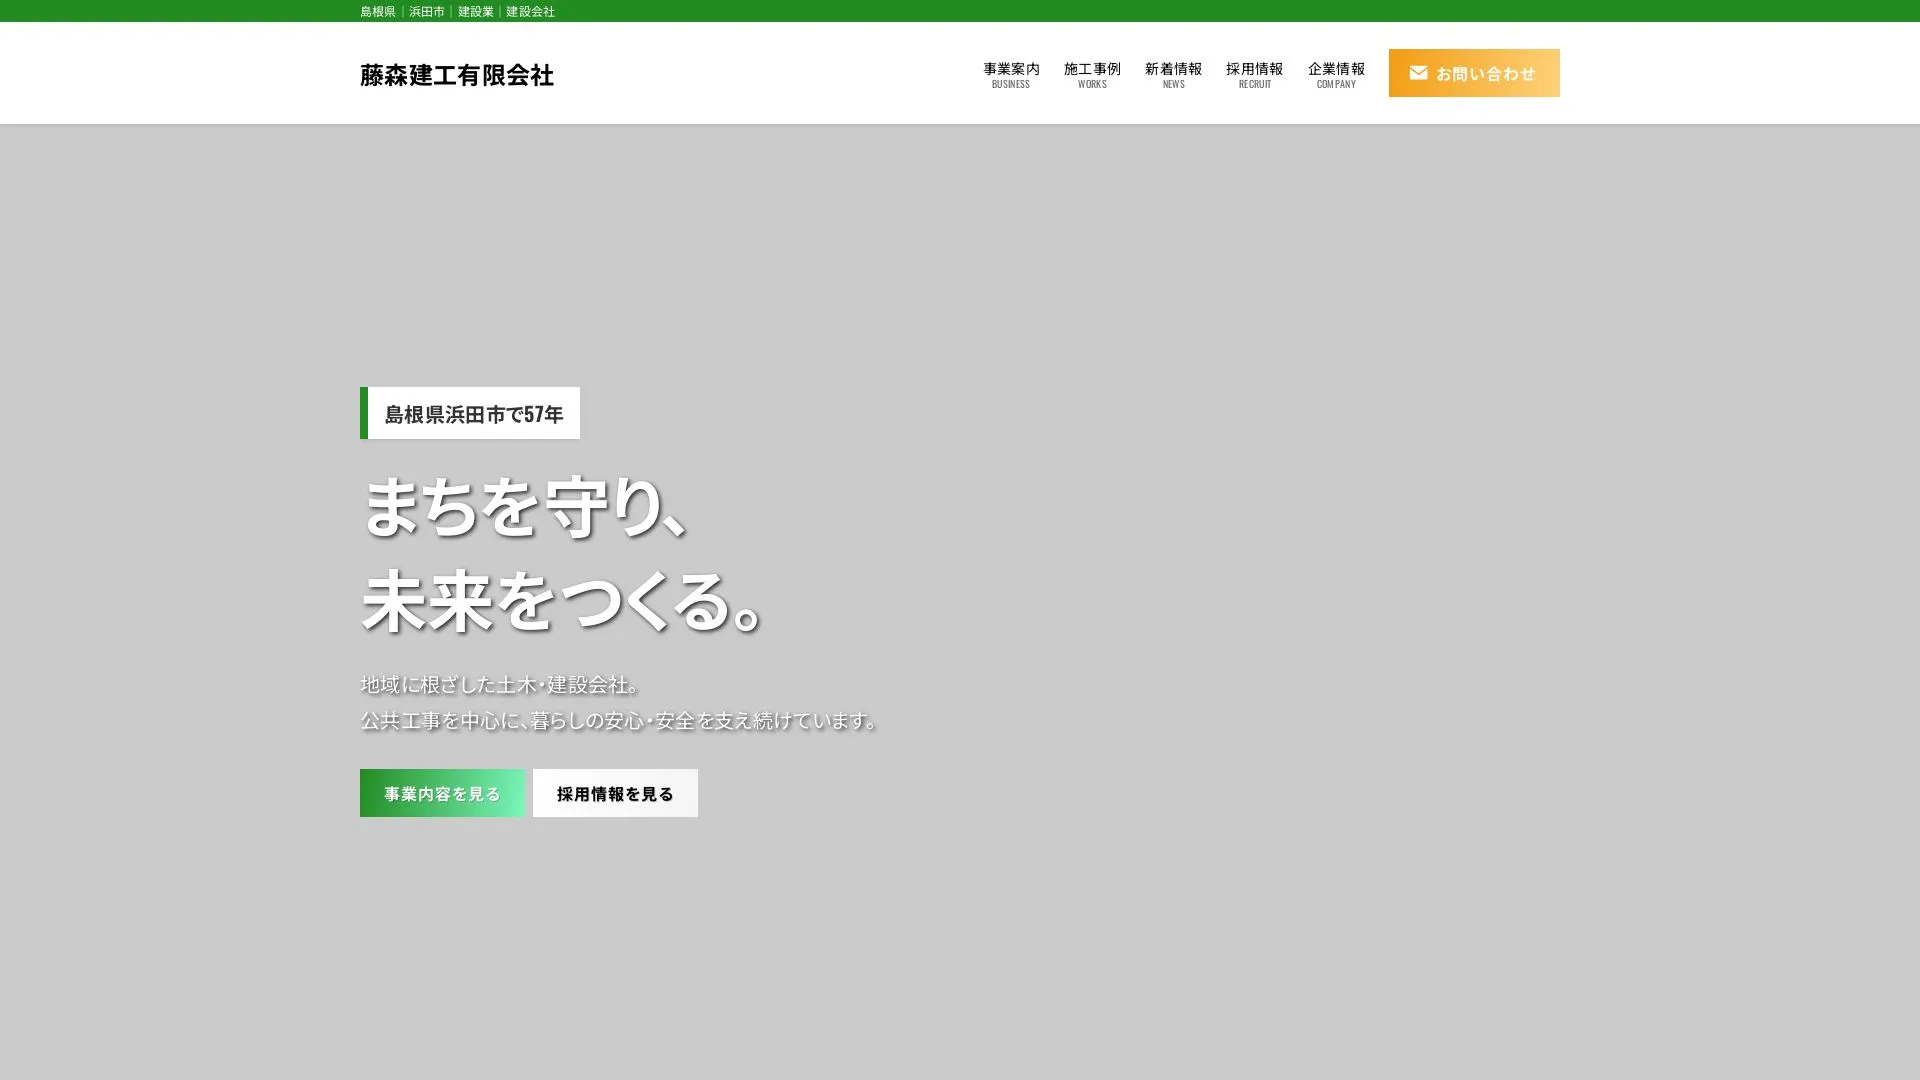Open the 事業案内 BUSINESS menu item

click(1011, 75)
